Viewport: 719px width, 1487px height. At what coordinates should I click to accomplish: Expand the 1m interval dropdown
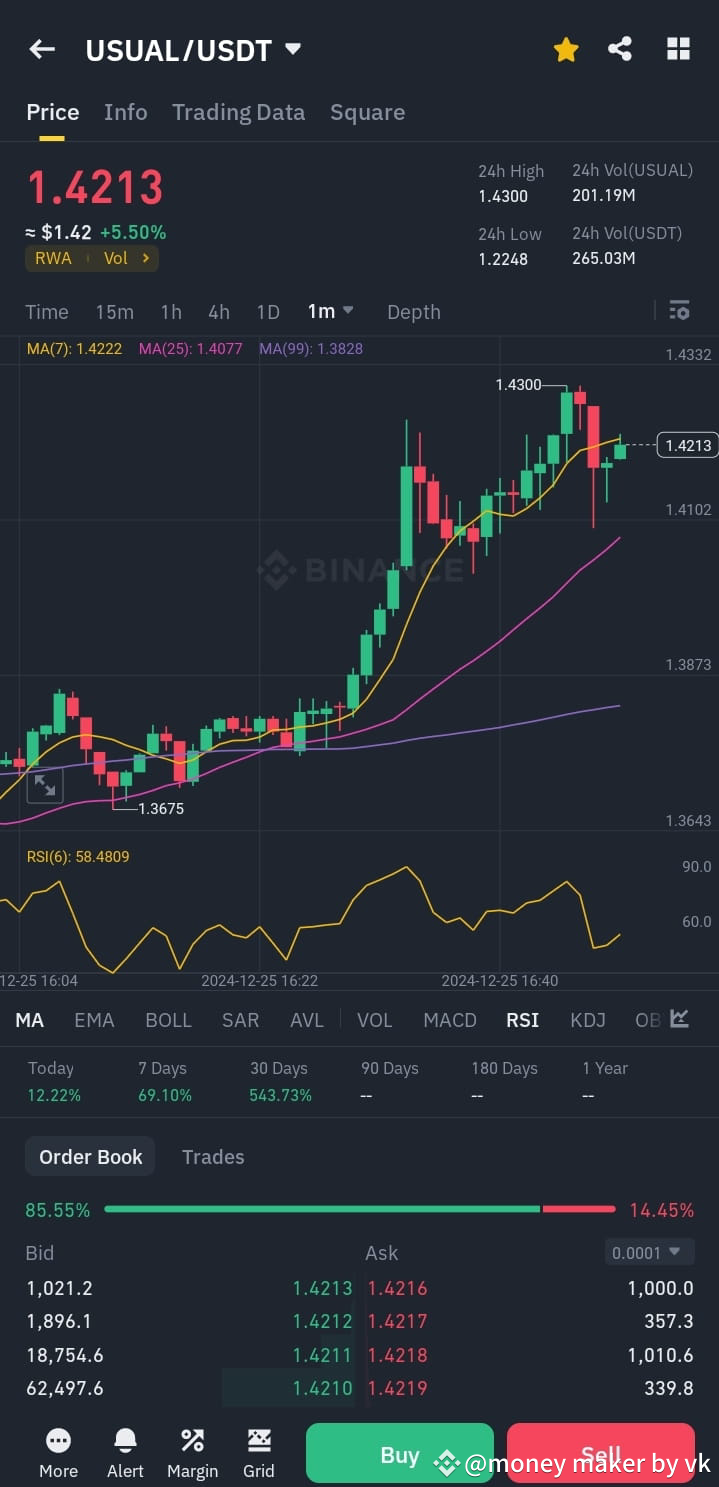[331, 311]
